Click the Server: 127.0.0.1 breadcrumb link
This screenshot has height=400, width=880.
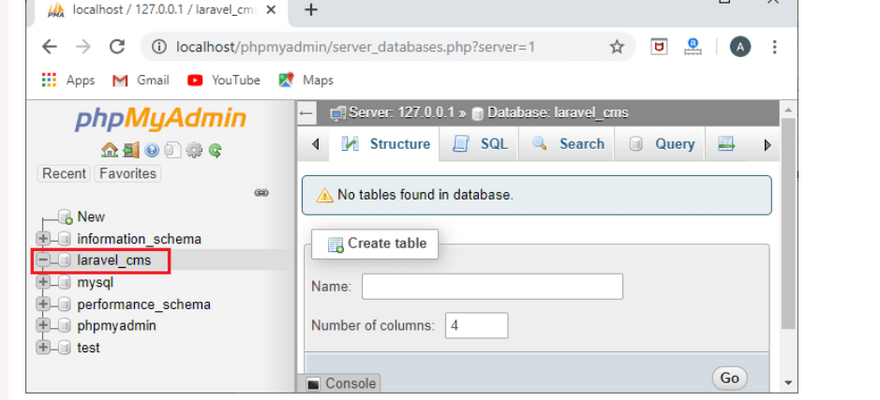[400, 113]
